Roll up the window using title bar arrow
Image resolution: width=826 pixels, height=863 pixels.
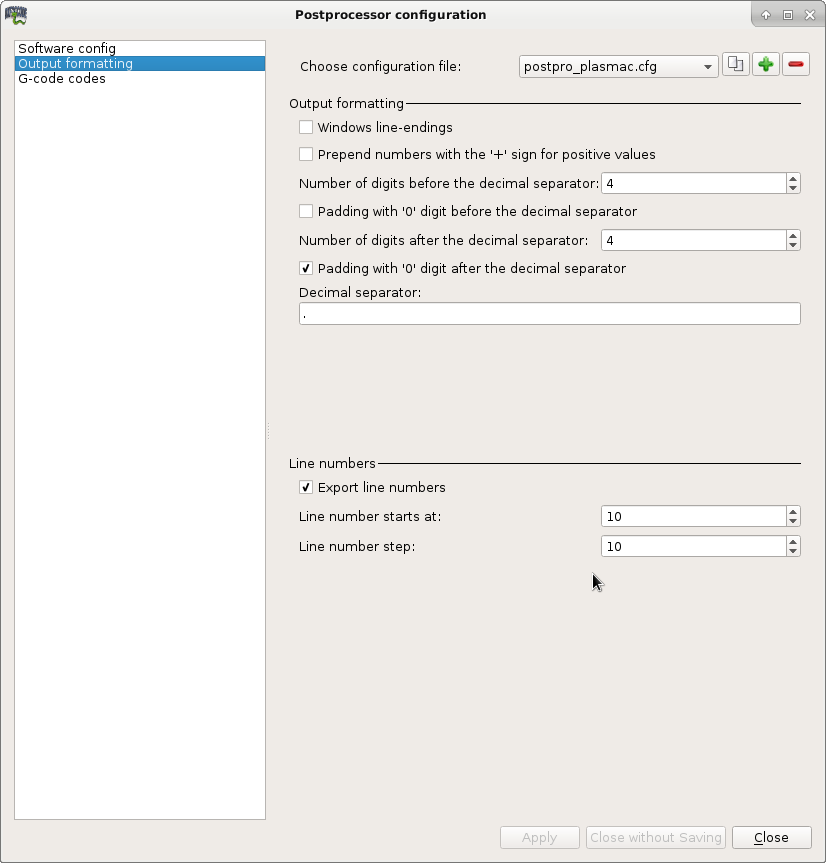[765, 15]
